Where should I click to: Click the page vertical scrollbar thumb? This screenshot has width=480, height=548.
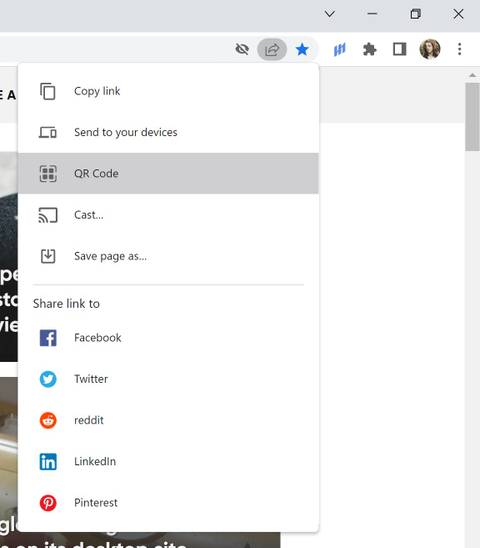[472, 117]
